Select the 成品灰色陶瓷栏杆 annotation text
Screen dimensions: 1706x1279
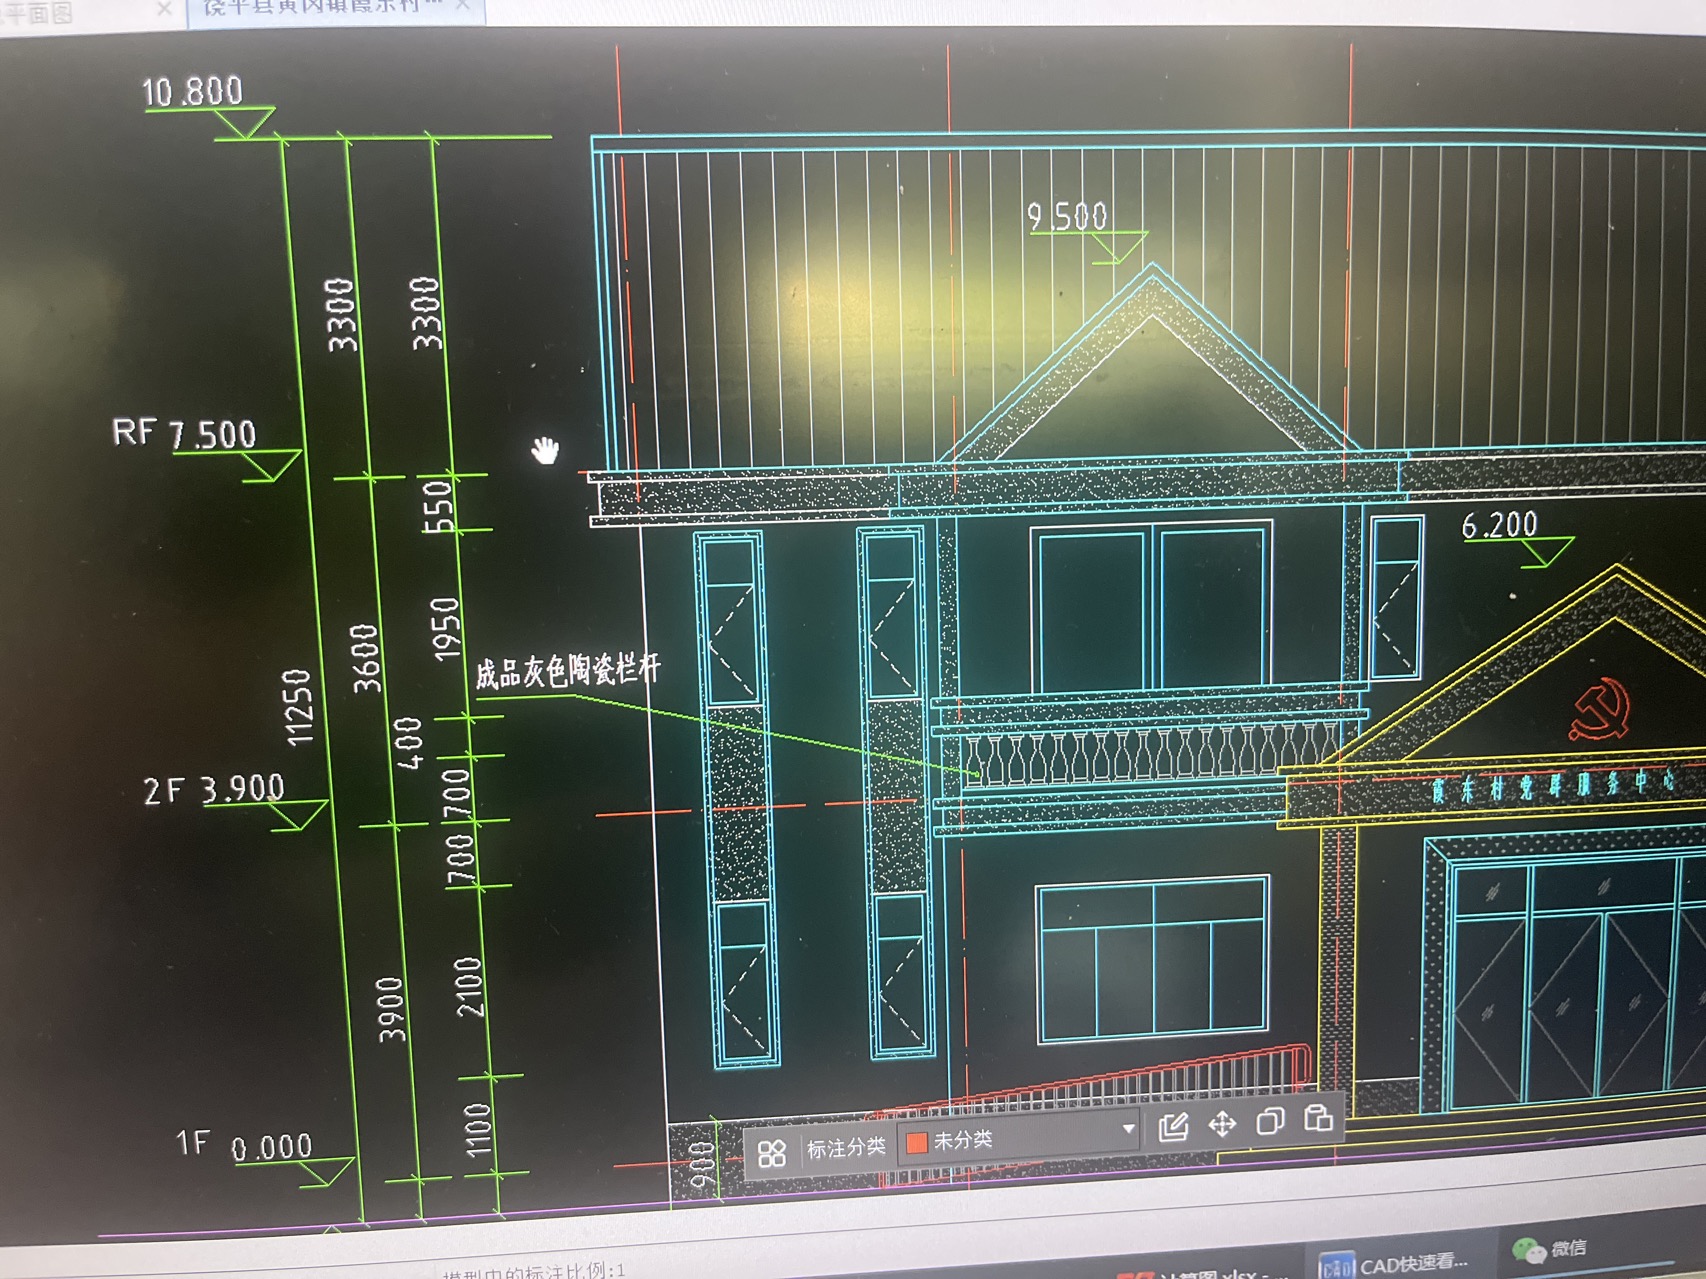point(567,671)
